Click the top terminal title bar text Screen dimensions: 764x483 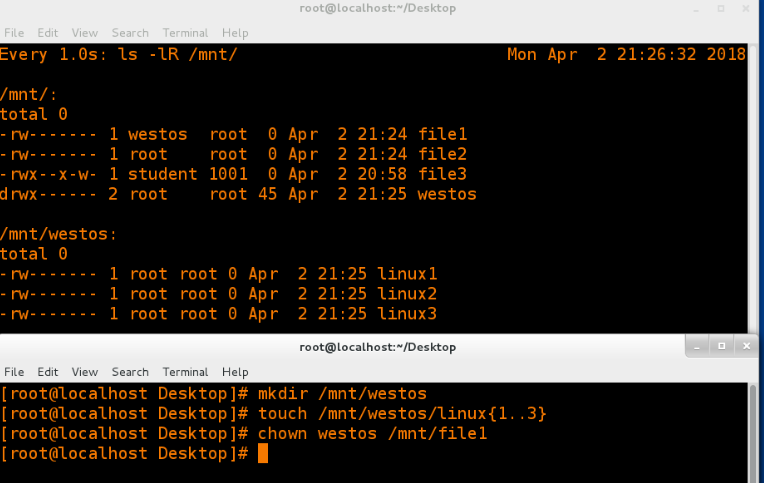click(x=378, y=8)
